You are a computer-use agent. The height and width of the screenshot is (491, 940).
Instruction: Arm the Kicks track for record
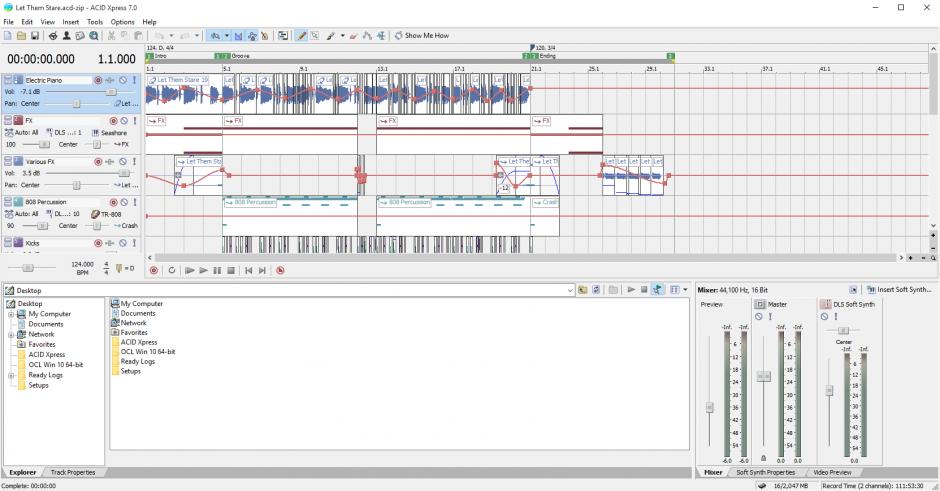[98, 243]
